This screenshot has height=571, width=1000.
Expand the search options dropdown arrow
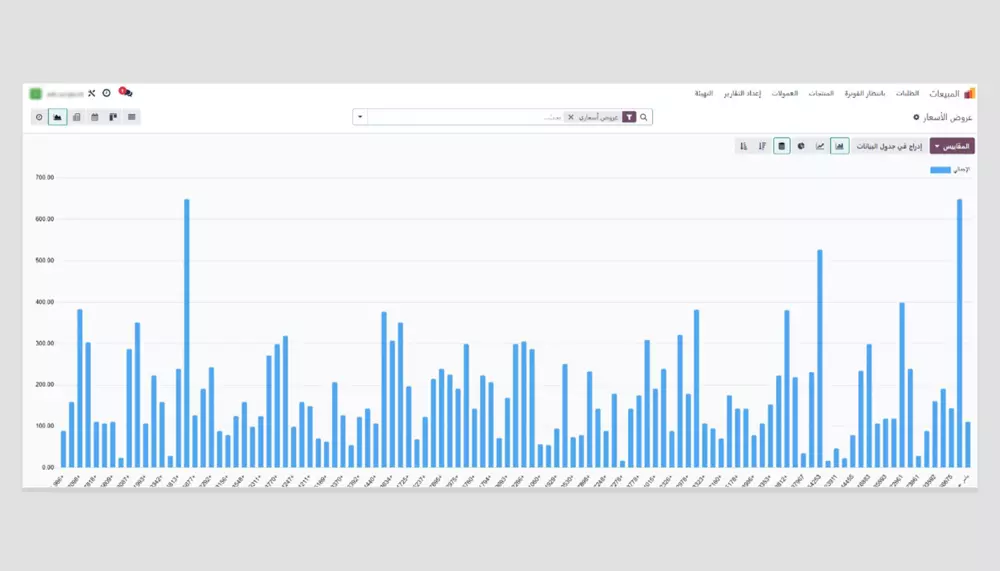tap(360, 117)
